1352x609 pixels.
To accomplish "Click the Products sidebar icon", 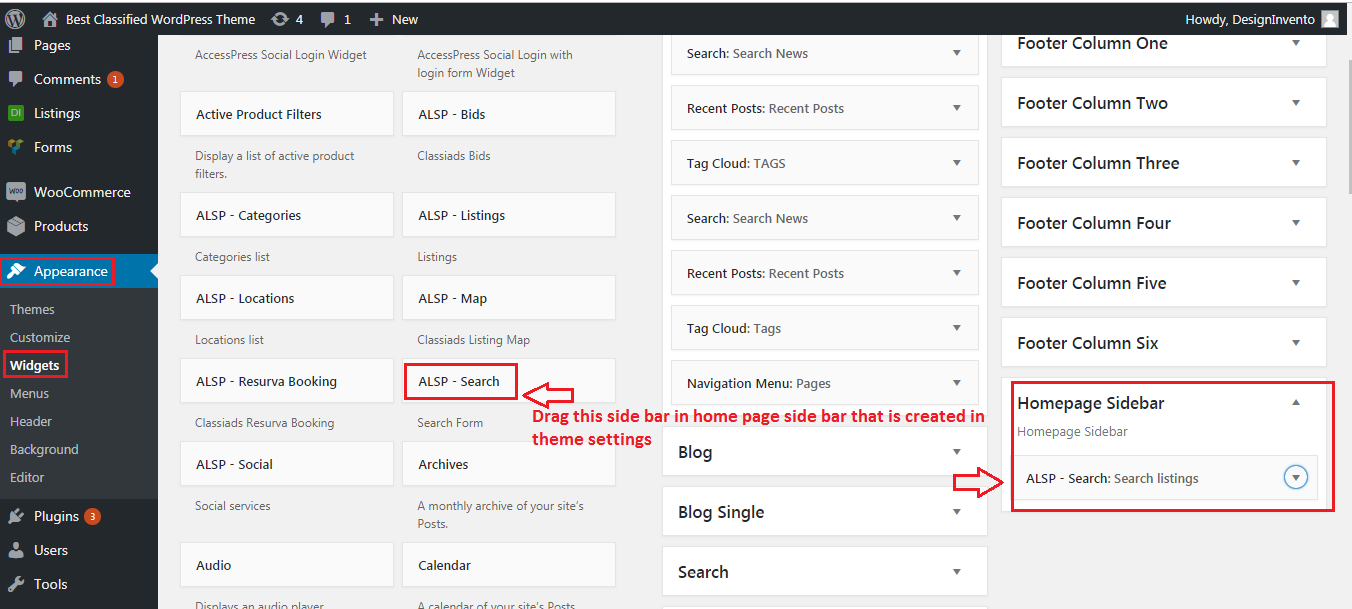I will click(15, 226).
